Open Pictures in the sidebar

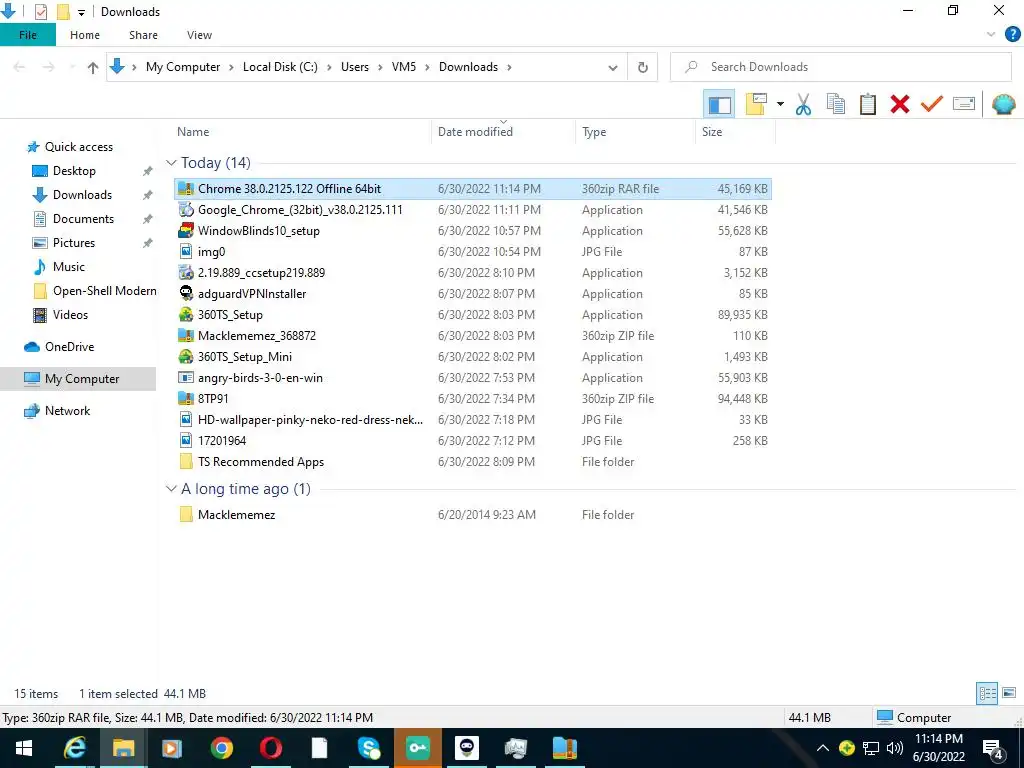click(x=73, y=243)
